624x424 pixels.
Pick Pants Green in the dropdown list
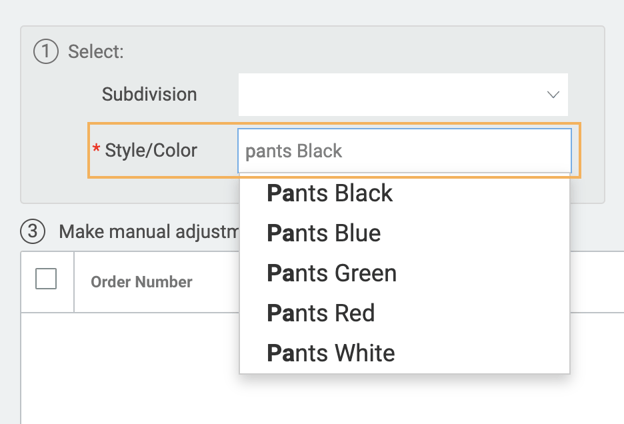332,273
